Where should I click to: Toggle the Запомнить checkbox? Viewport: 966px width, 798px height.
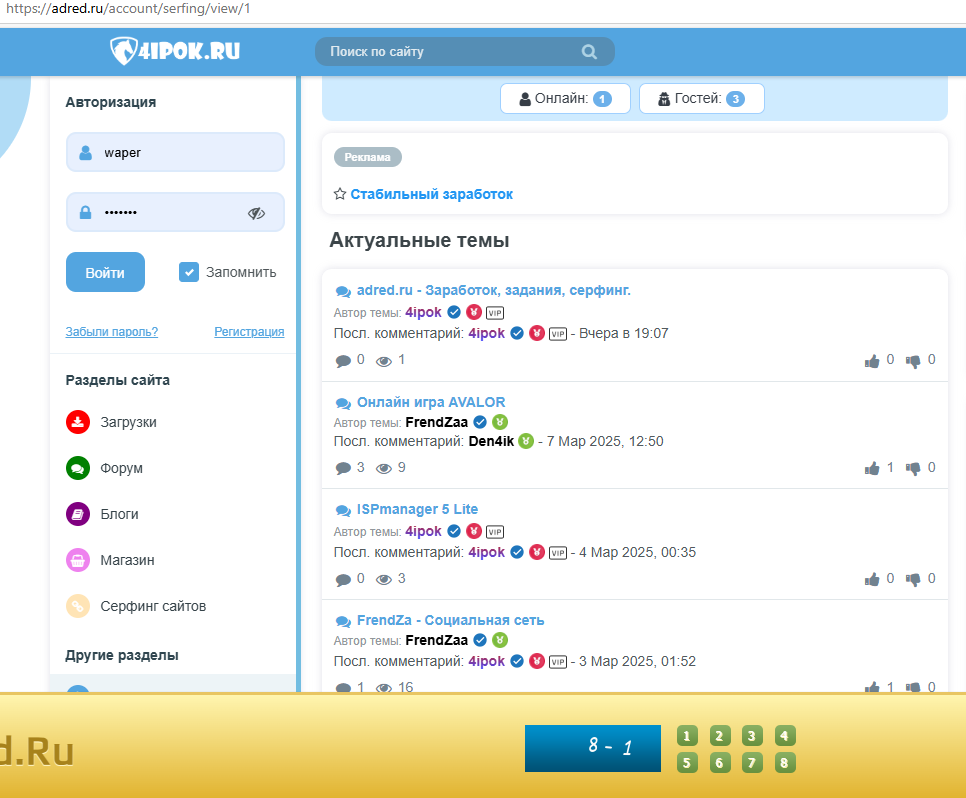[x=189, y=272]
